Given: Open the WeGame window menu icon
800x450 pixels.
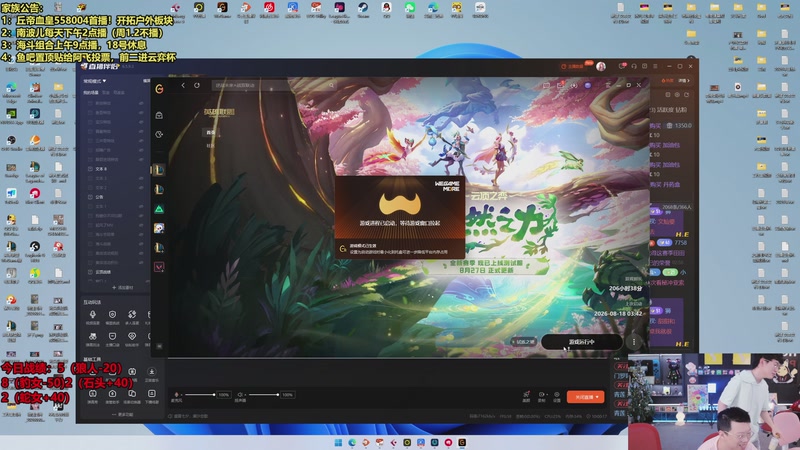Looking at the screenshot, I should 608,85.
